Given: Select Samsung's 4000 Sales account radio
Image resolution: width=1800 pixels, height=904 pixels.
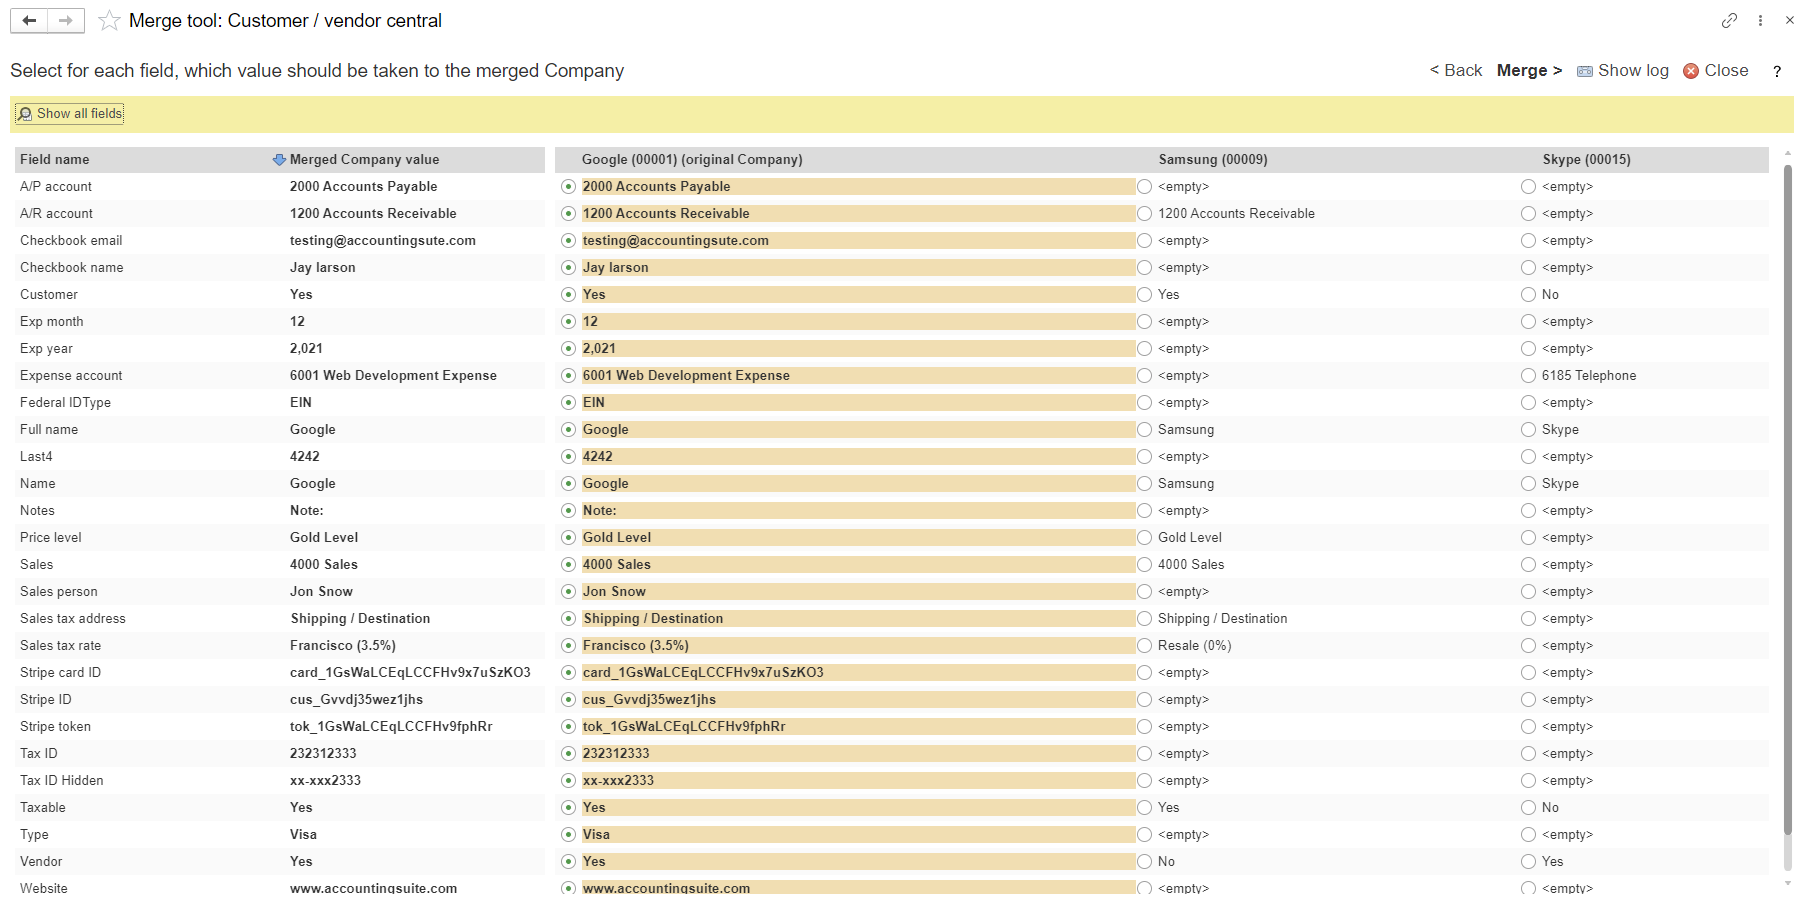Looking at the screenshot, I should 1145,565.
